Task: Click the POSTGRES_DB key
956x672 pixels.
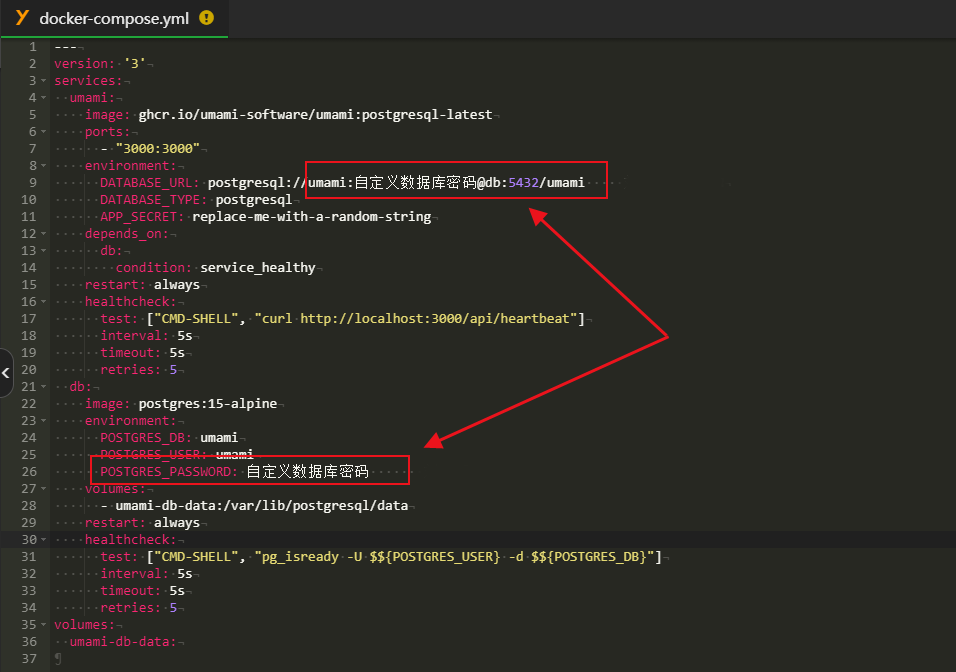Action: 146,438
